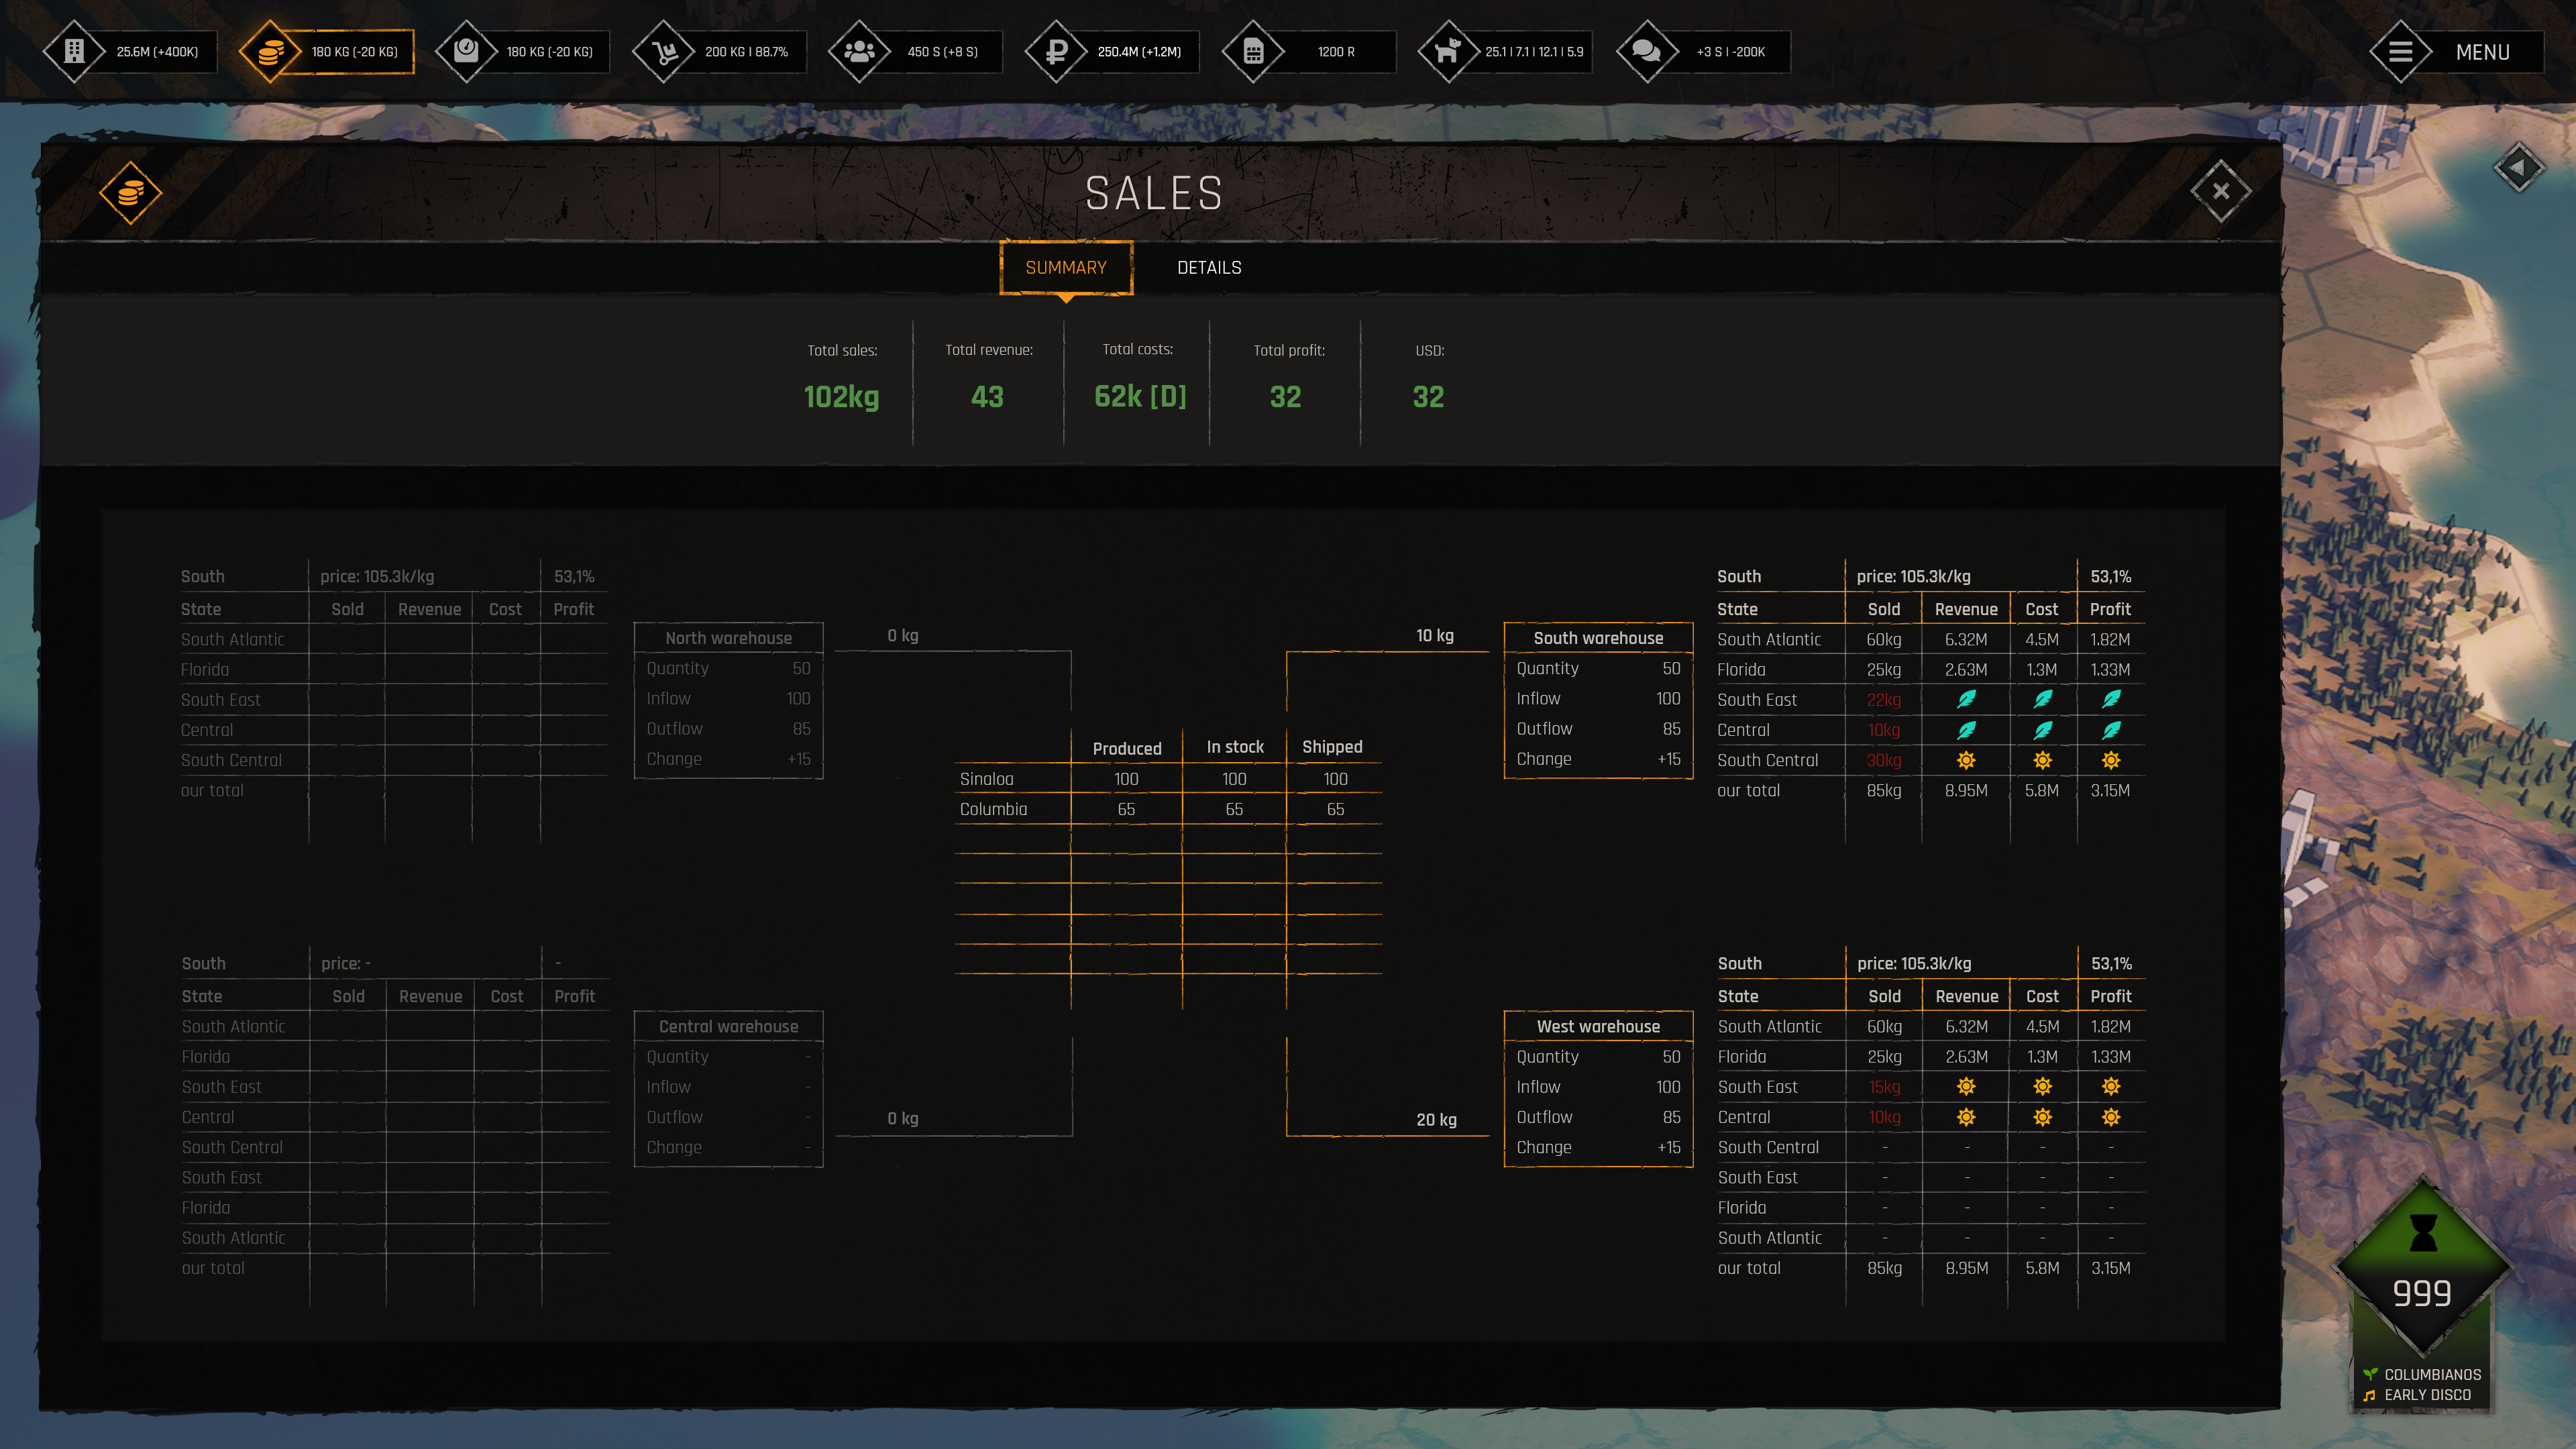Close the Sales panel
The width and height of the screenshot is (2576, 1449).
[x=2220, y=191]
